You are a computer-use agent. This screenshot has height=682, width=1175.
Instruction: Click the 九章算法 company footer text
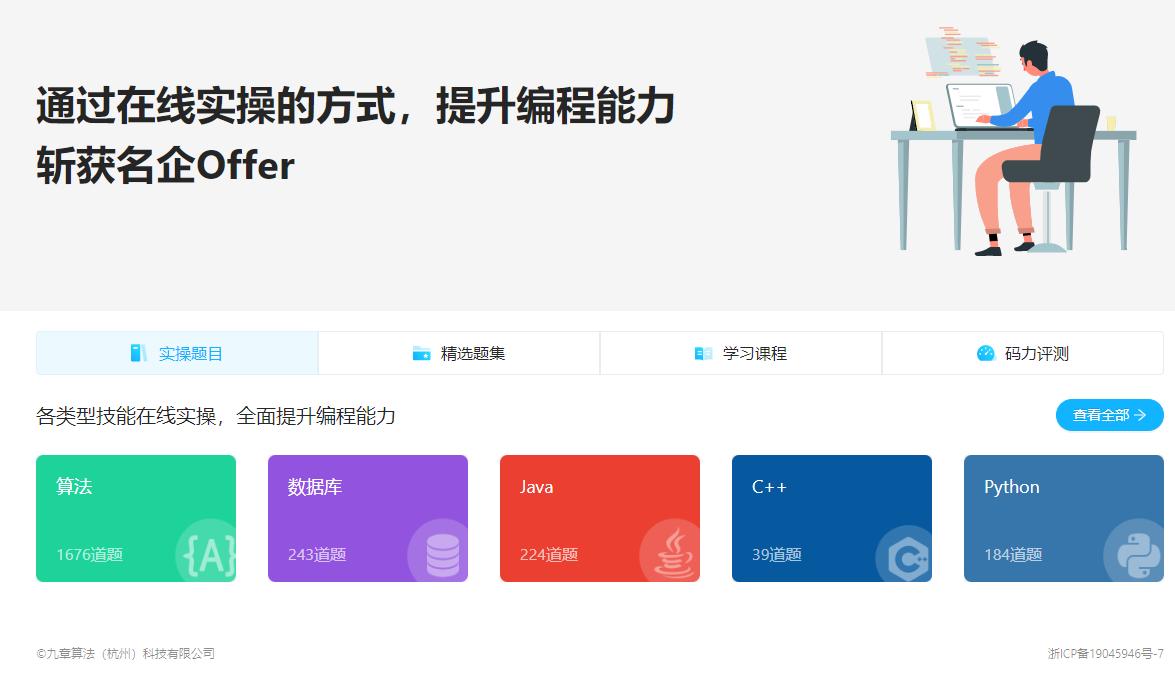[x=126, y=654]
